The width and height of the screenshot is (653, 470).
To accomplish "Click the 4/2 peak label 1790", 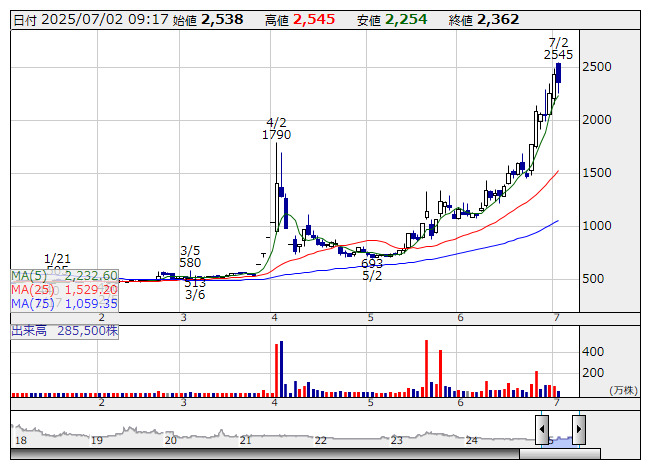I will click(x=277, y=134).
